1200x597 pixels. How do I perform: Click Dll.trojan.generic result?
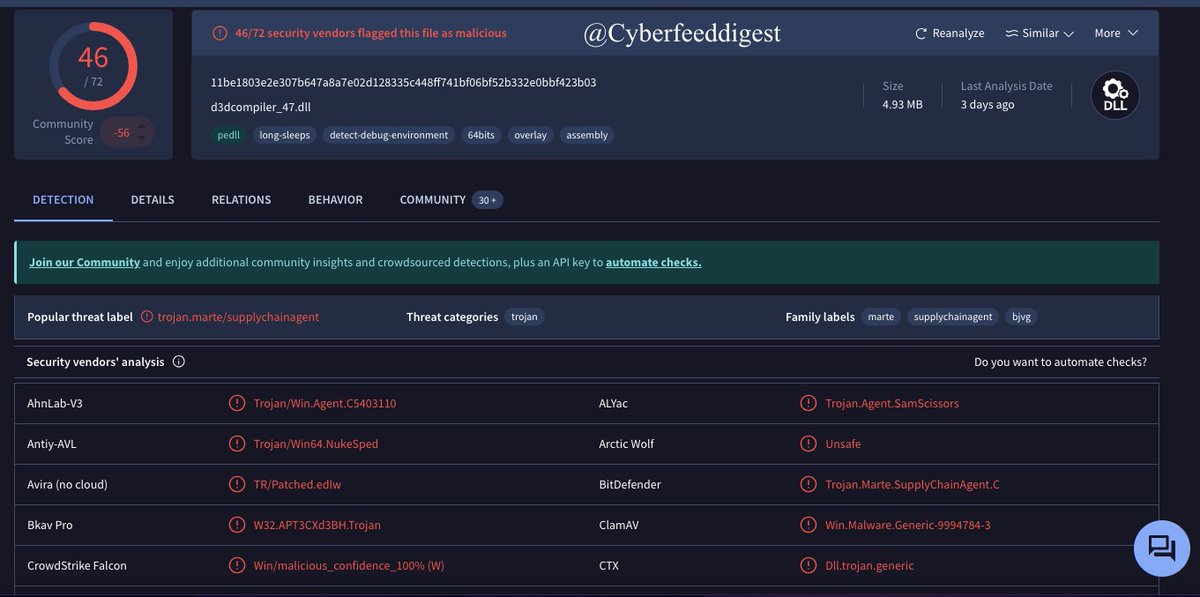(869, 565)
